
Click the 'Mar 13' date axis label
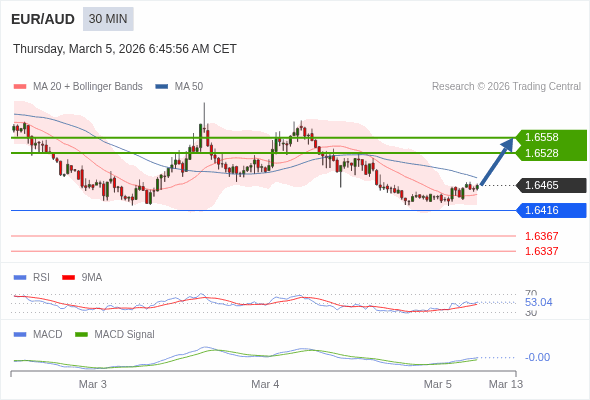tap(506, 384)
